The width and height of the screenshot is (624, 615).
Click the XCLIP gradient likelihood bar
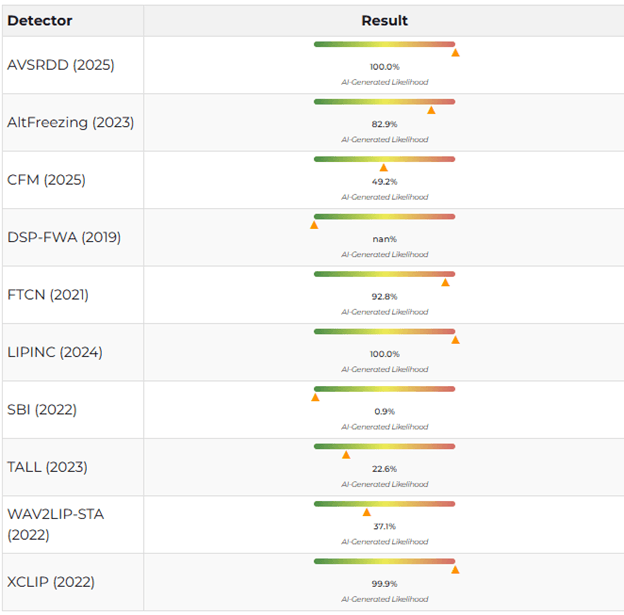tap(384, 561)
